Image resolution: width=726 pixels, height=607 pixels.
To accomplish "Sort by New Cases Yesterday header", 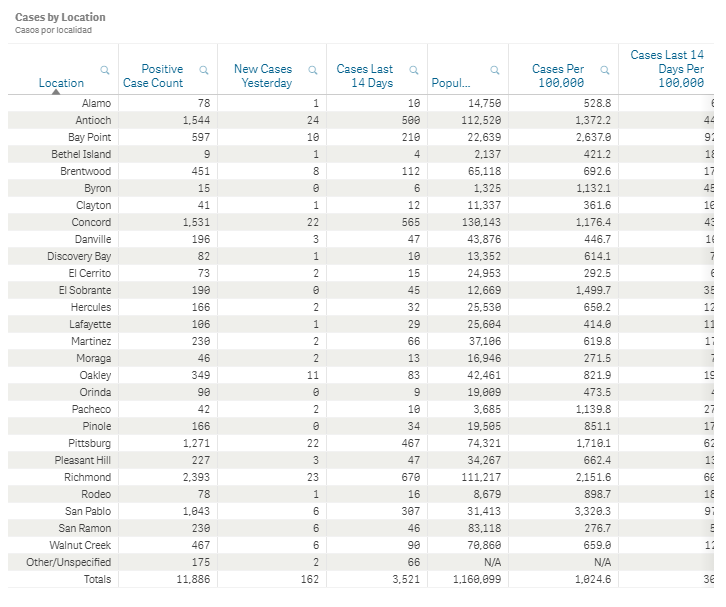I will 263,76.
